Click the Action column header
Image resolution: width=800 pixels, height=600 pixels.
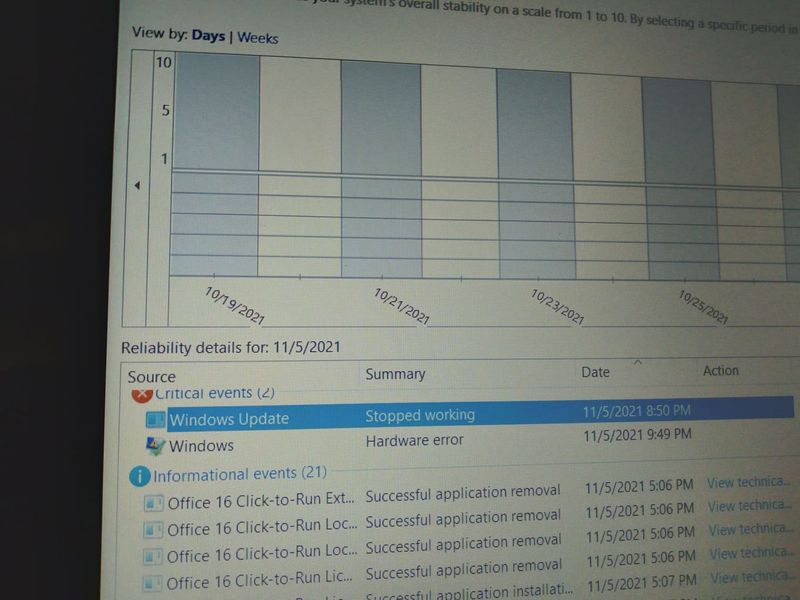point(720,370)
